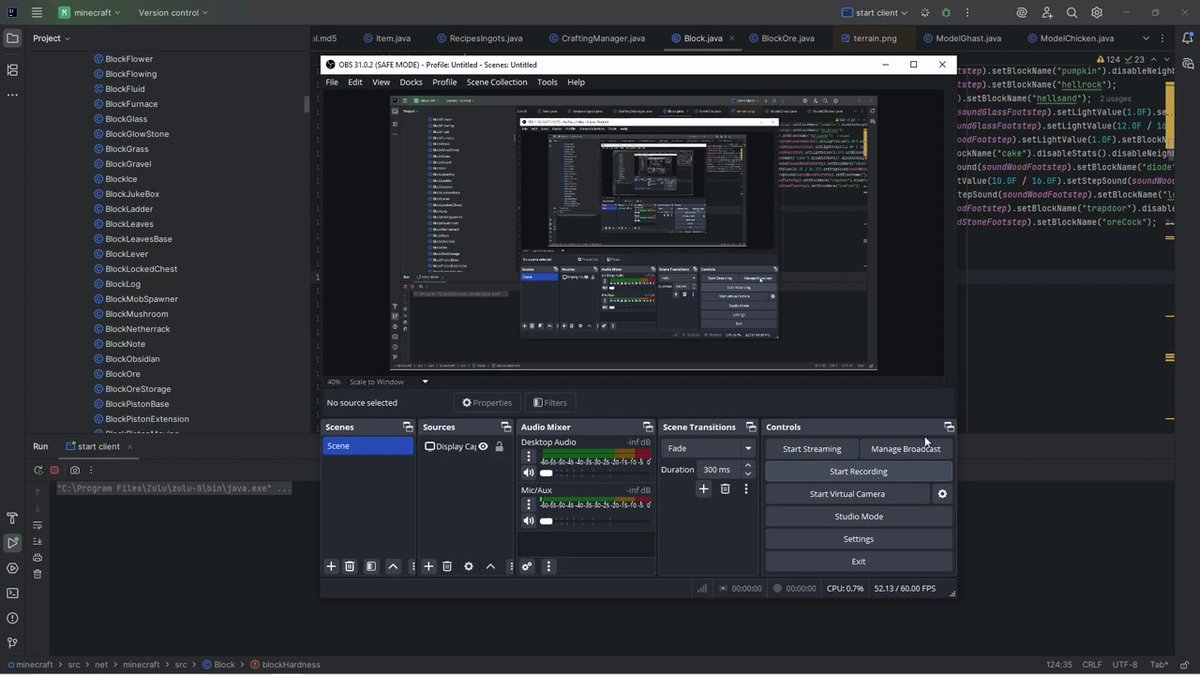Adjust the Mic/Aux volume slider
Image resolution: width=1200 pixels, height=675 pixels.
[x=546, y=521]
